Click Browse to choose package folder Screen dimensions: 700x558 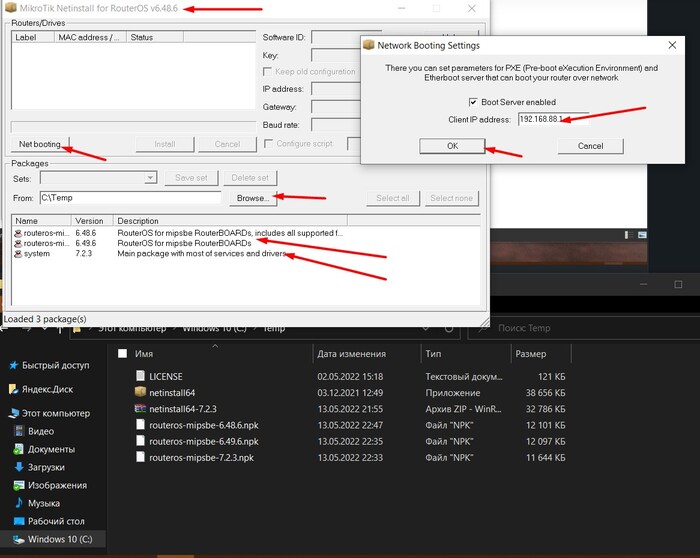coord(253,198)
